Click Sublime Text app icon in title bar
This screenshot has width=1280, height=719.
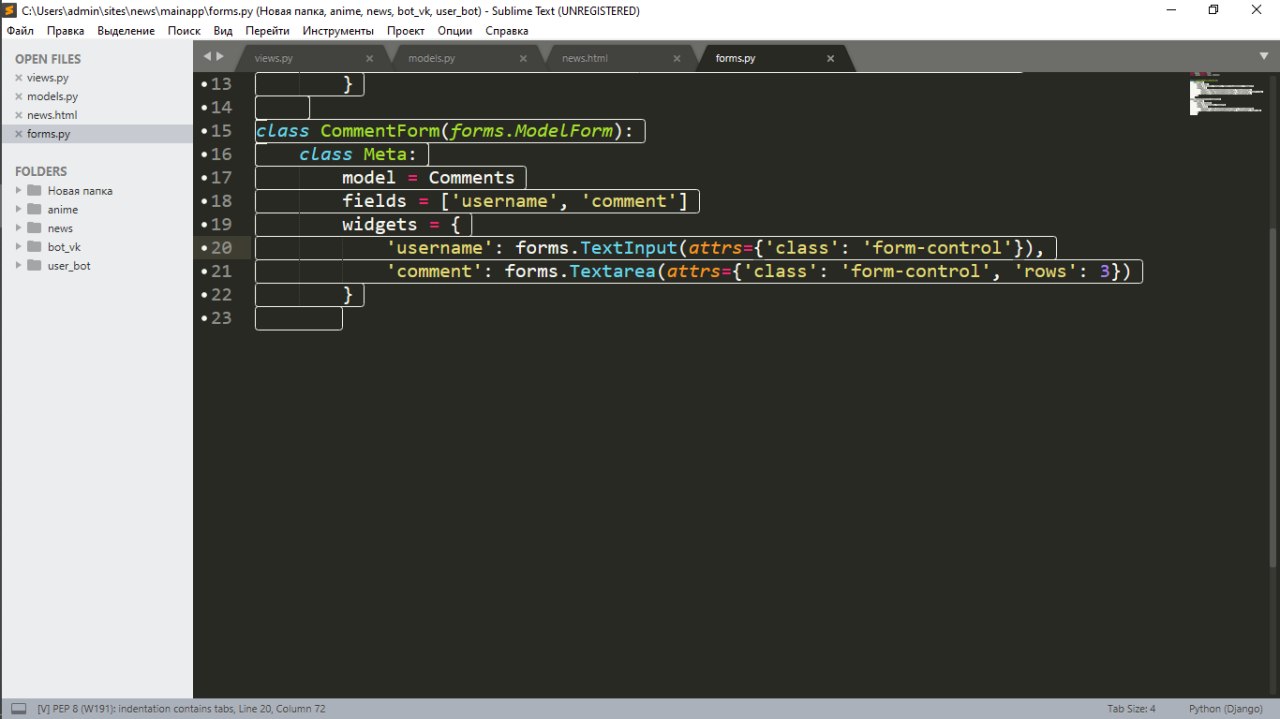pos(10,10)
